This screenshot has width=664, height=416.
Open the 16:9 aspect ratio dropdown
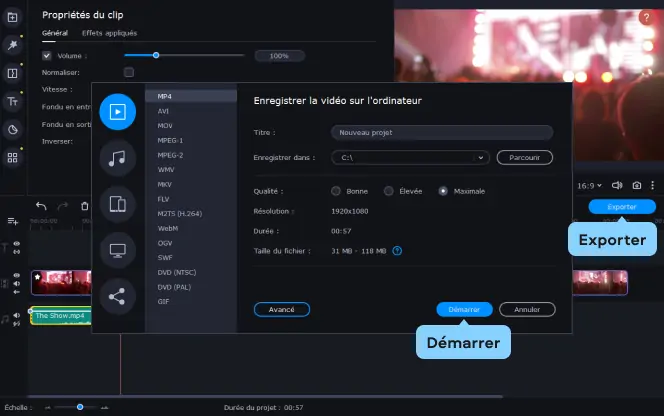click(589, 186)
